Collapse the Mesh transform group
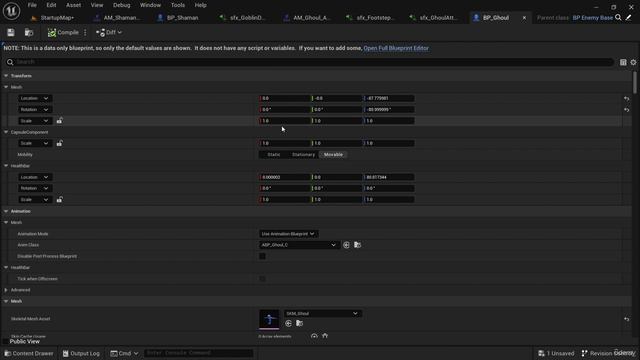This screenshot has height=360, width=640. 6,87
